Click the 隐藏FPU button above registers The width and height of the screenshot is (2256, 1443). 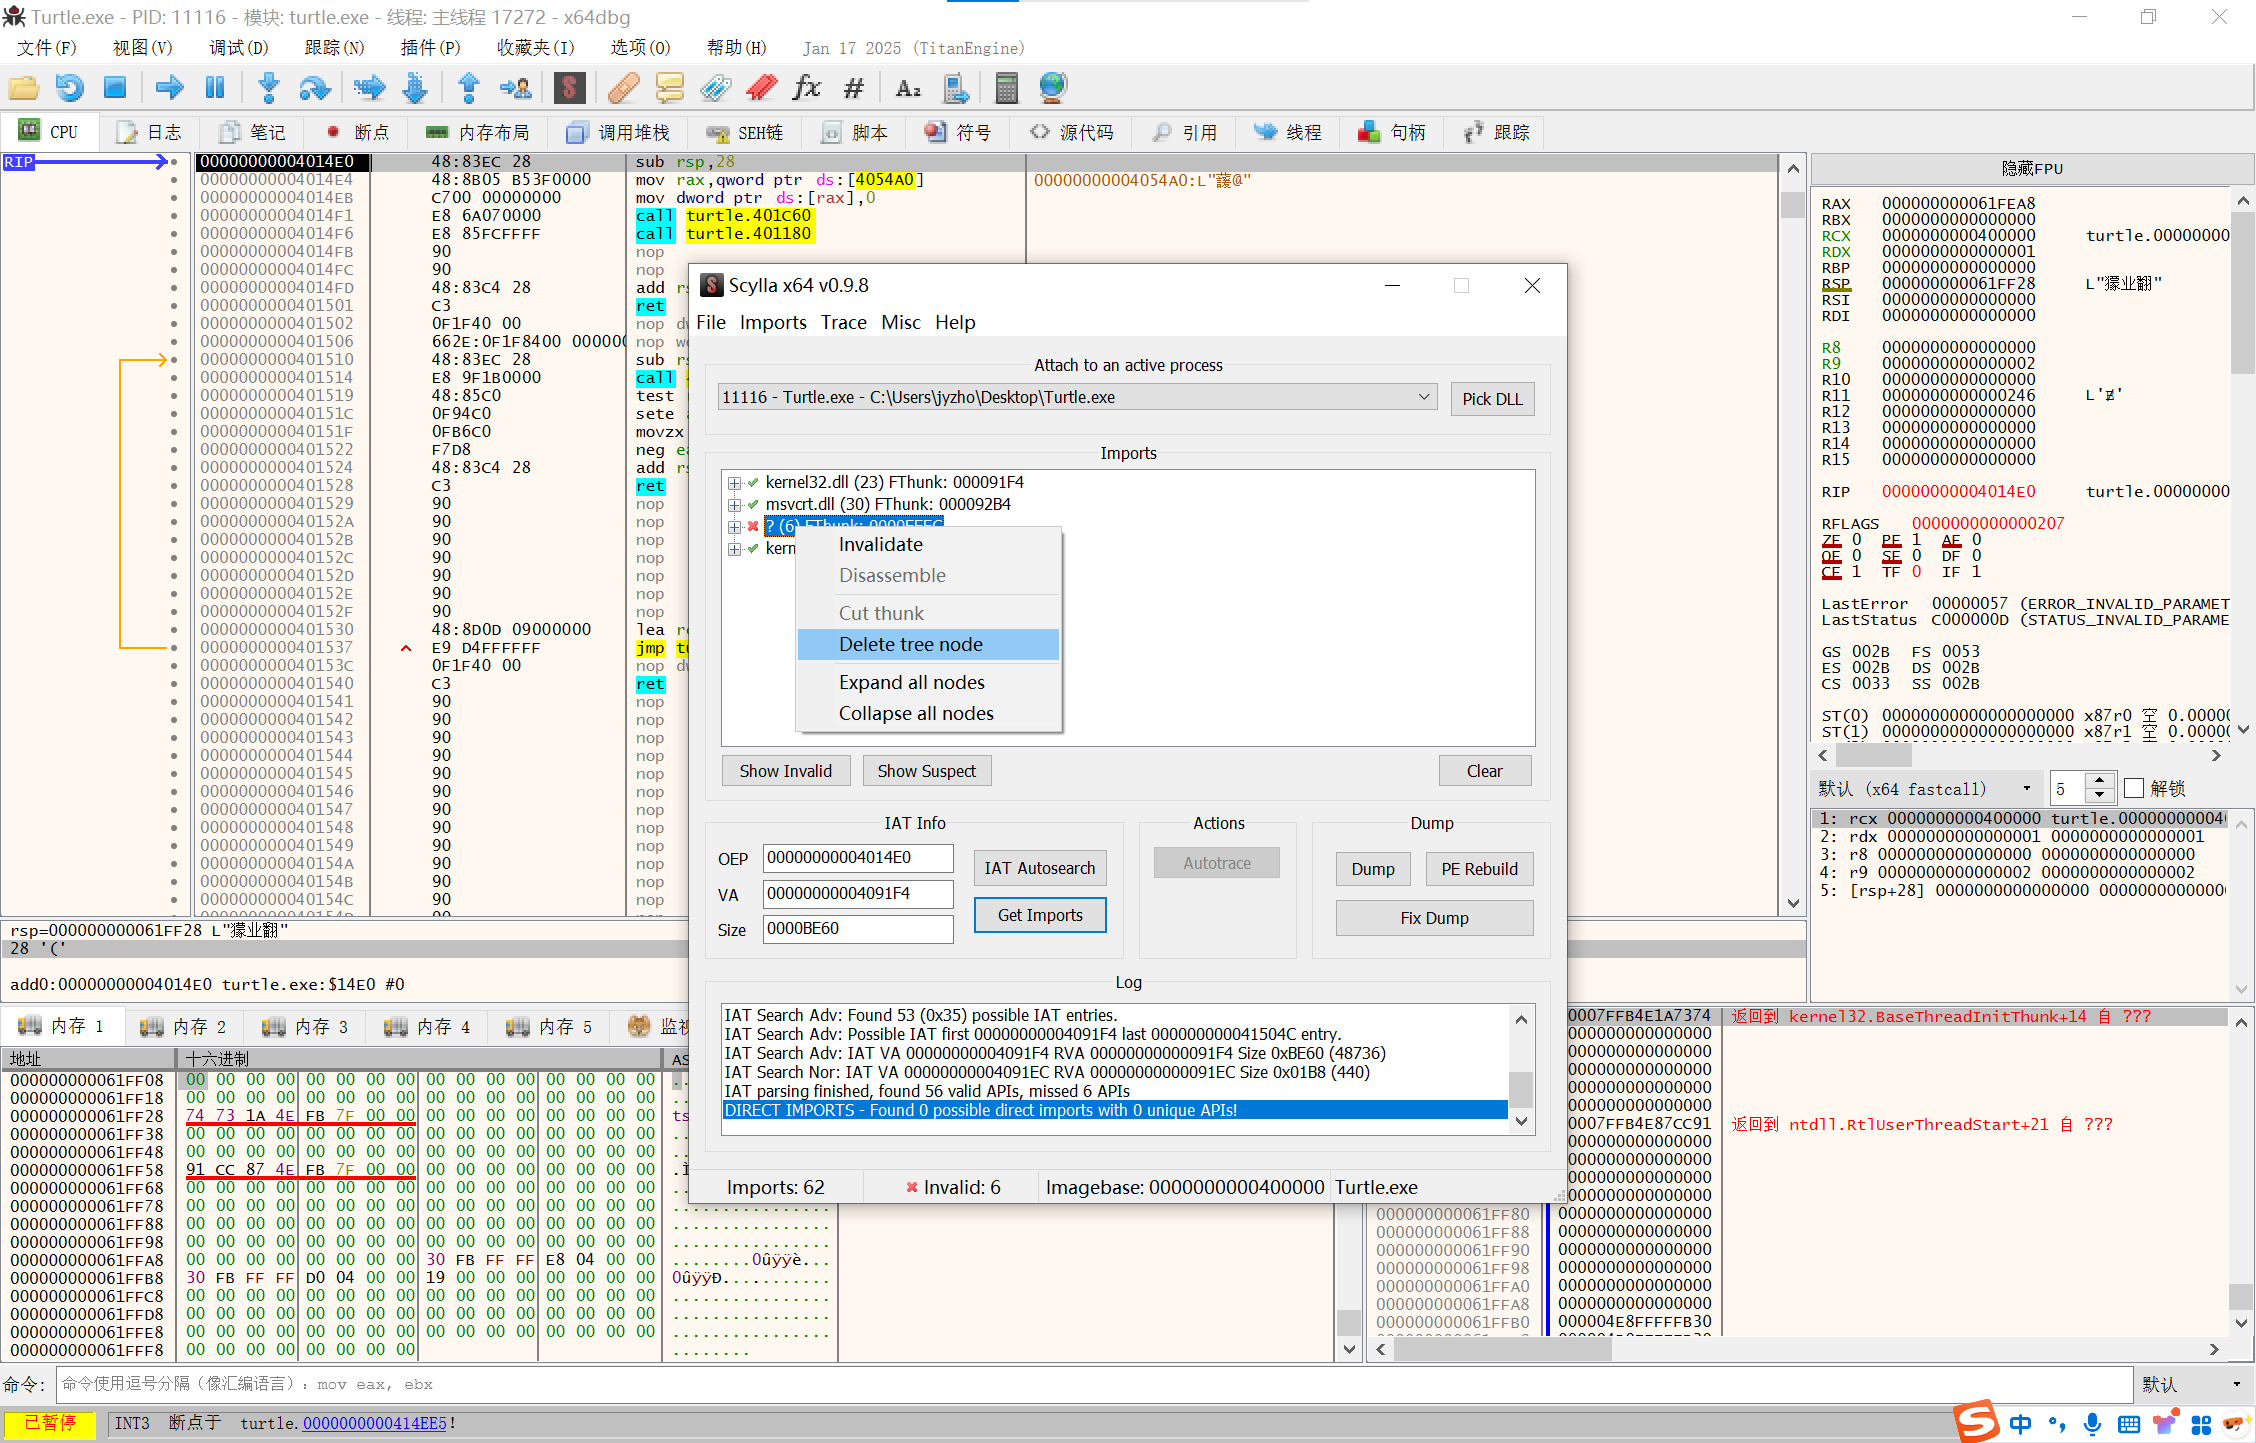2030,168
